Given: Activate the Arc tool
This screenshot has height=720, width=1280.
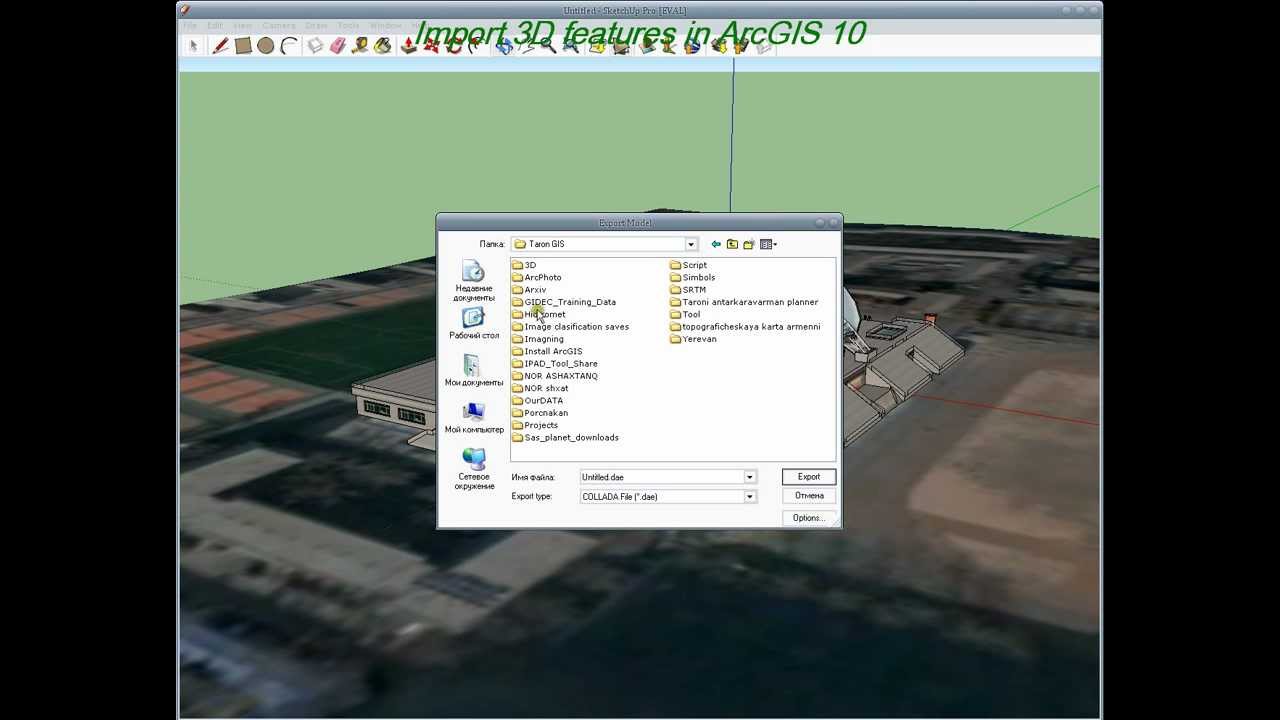Looking at the screenshot, I should tap(289, 46).
